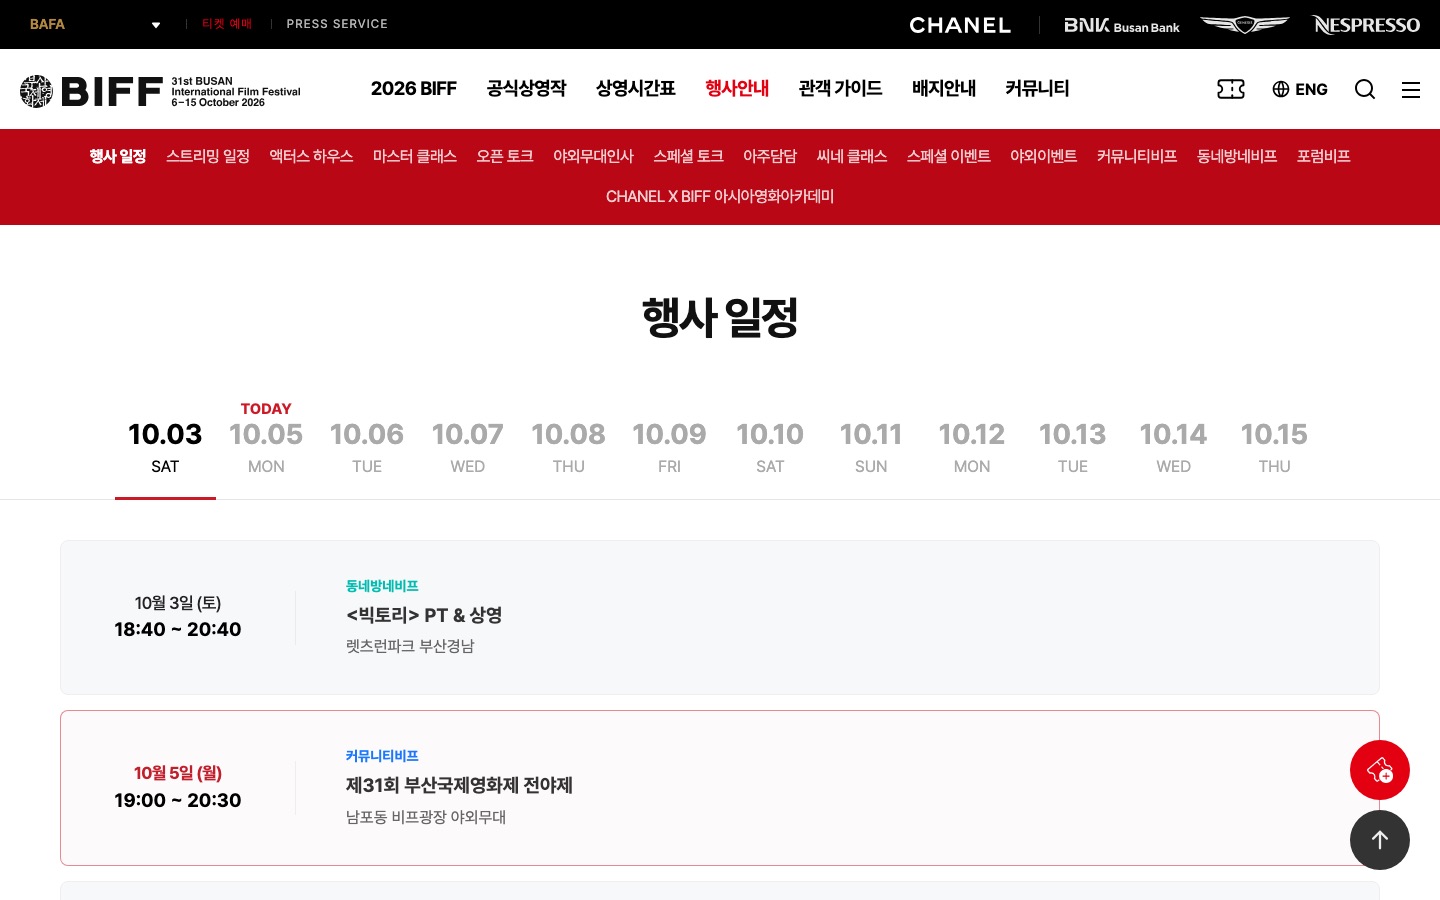The image size is (1440, 900).
Task: Click the BIFF logo
Action: [160, 91]
